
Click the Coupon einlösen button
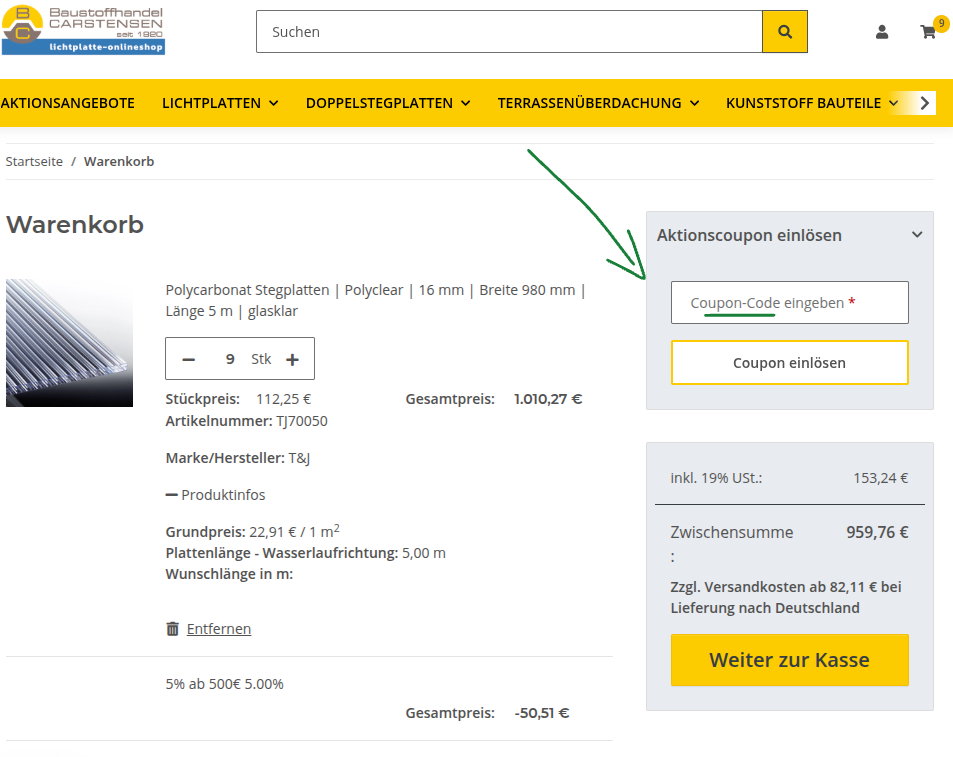[789, 362]
